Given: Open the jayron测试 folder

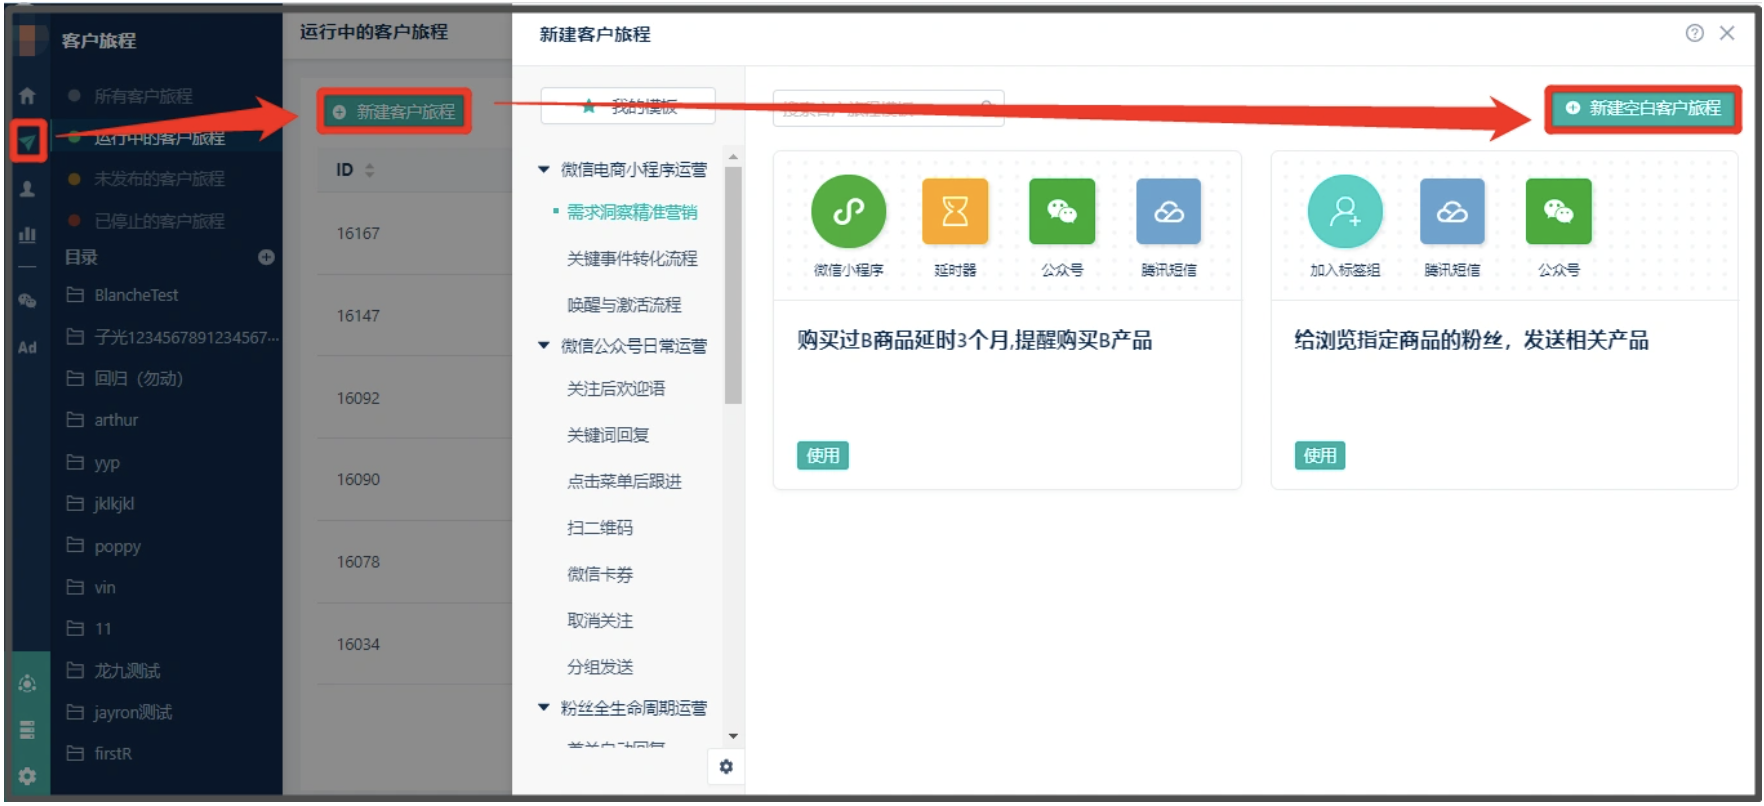Looking at the screenshot, I should (x=132, y=713).
